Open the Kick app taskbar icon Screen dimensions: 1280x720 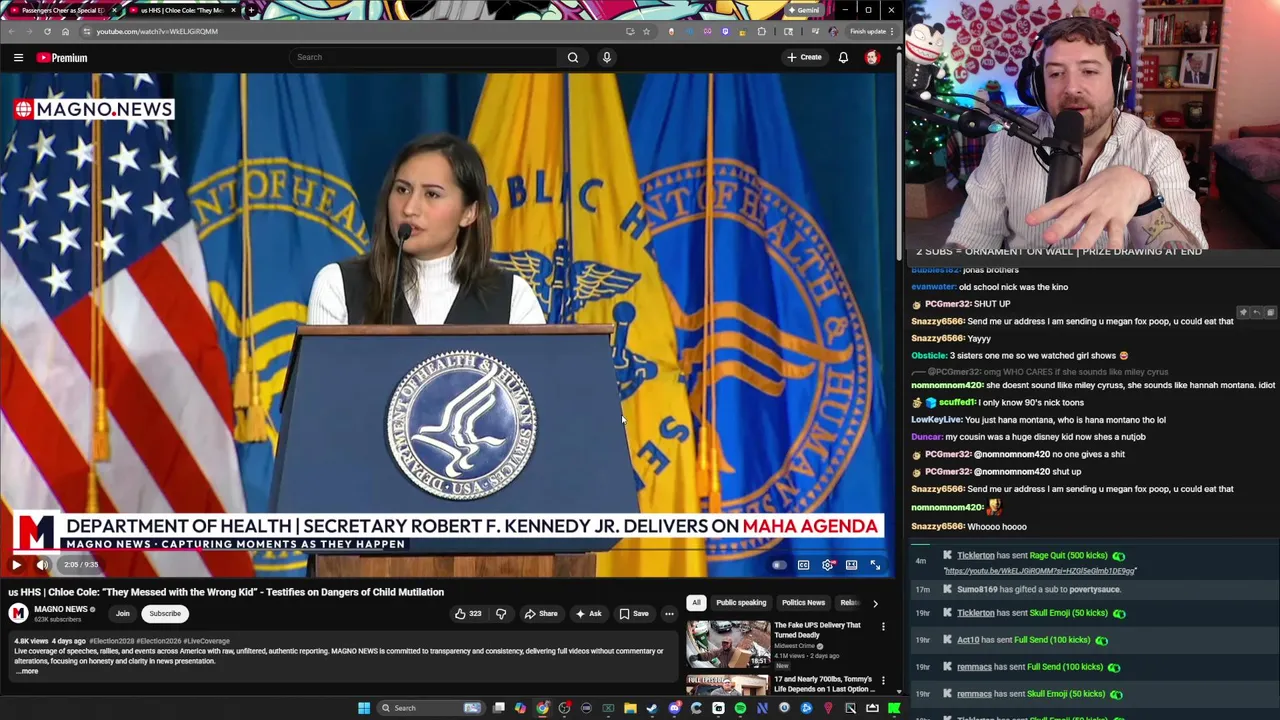click(x=894, y=708)
